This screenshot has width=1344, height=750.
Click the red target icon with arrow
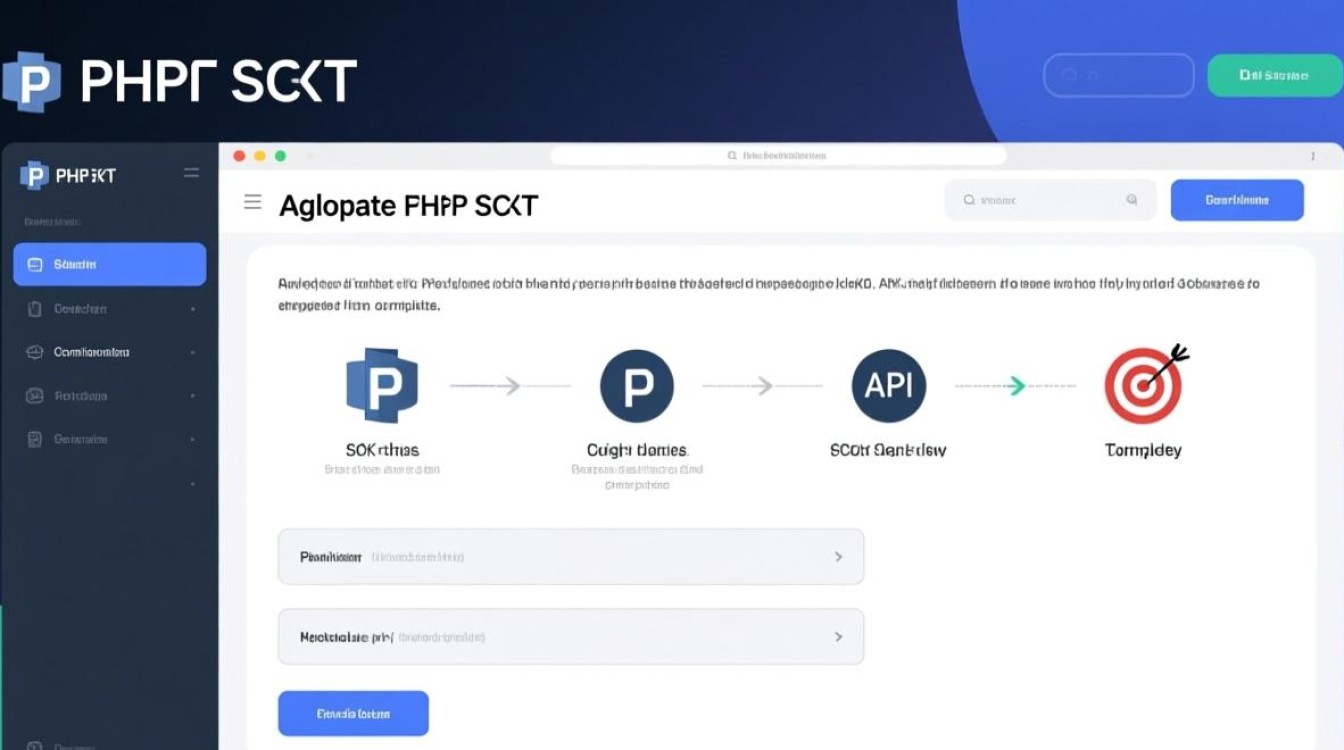point(1144,385)
